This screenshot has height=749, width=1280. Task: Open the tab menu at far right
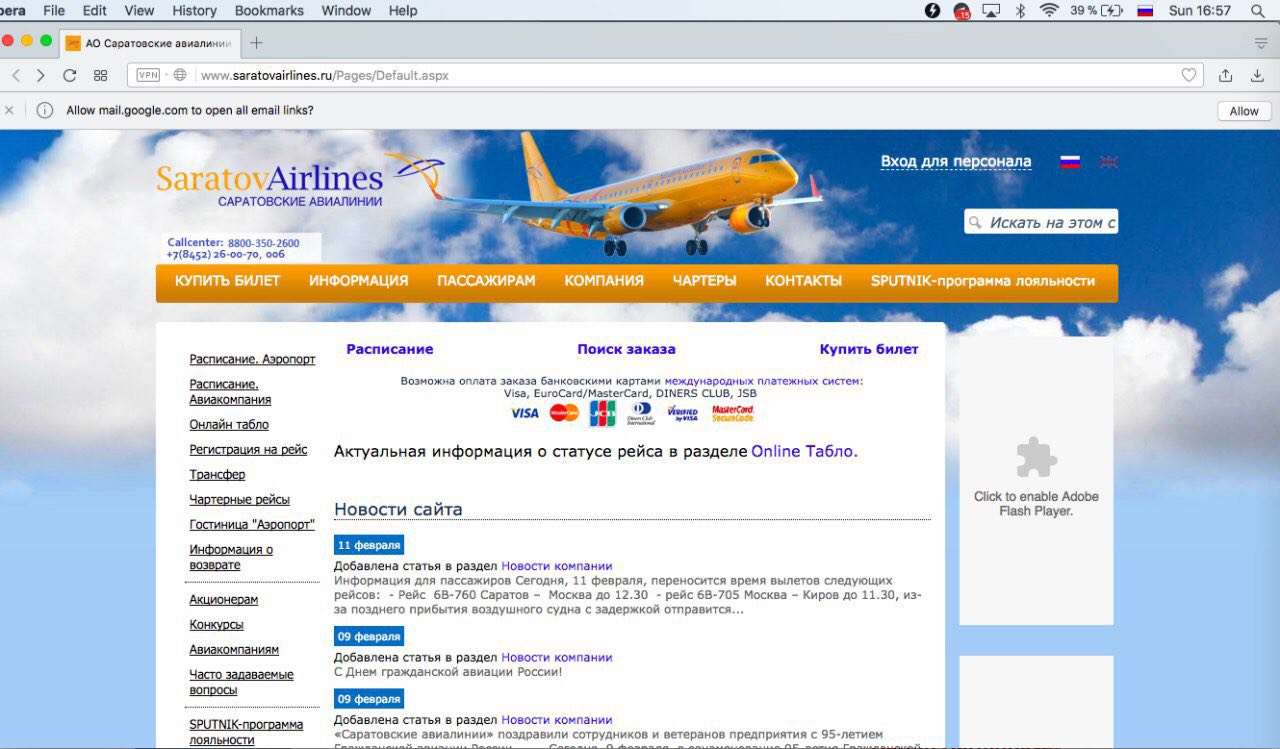tap(1261, 43)
